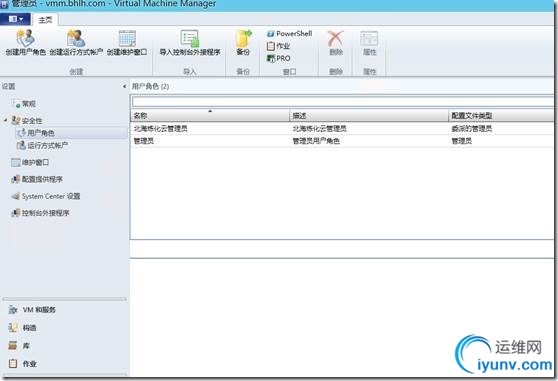The image size is (558, 381).
Task: Open the 库 workspace
Action: [26, 346]
